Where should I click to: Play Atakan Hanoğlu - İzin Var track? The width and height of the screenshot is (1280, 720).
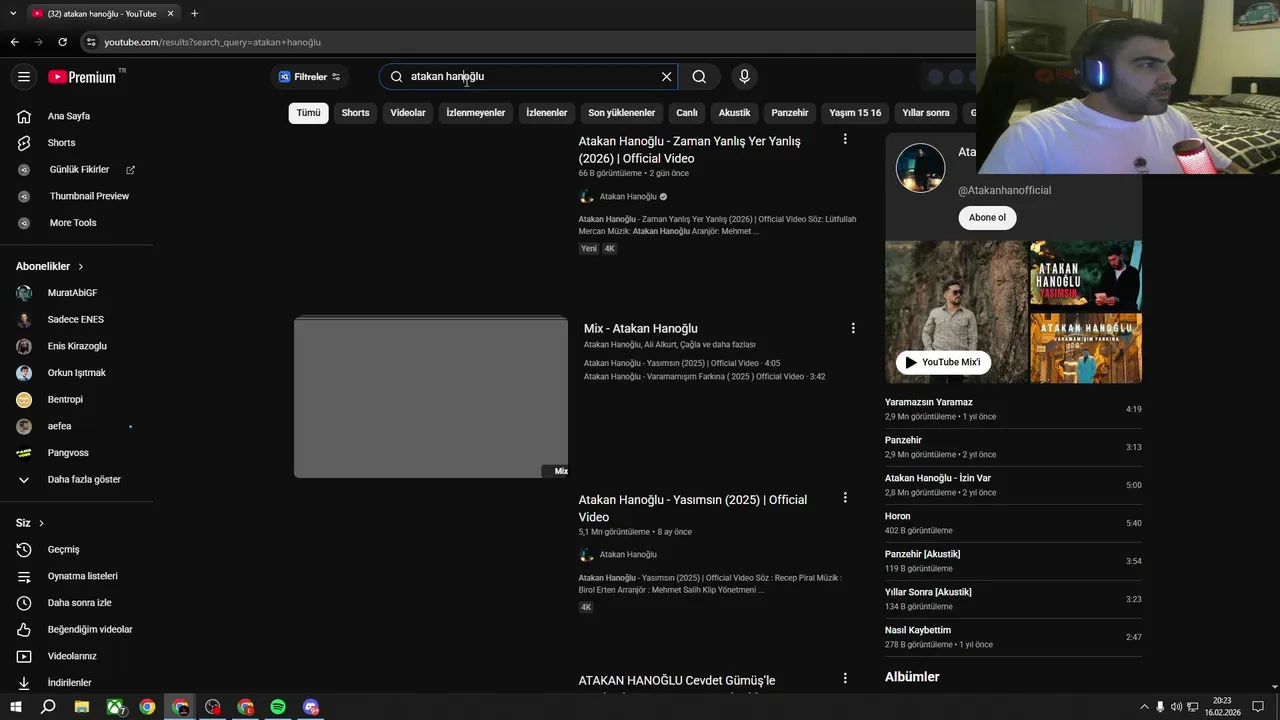(x=1013, y=485)
